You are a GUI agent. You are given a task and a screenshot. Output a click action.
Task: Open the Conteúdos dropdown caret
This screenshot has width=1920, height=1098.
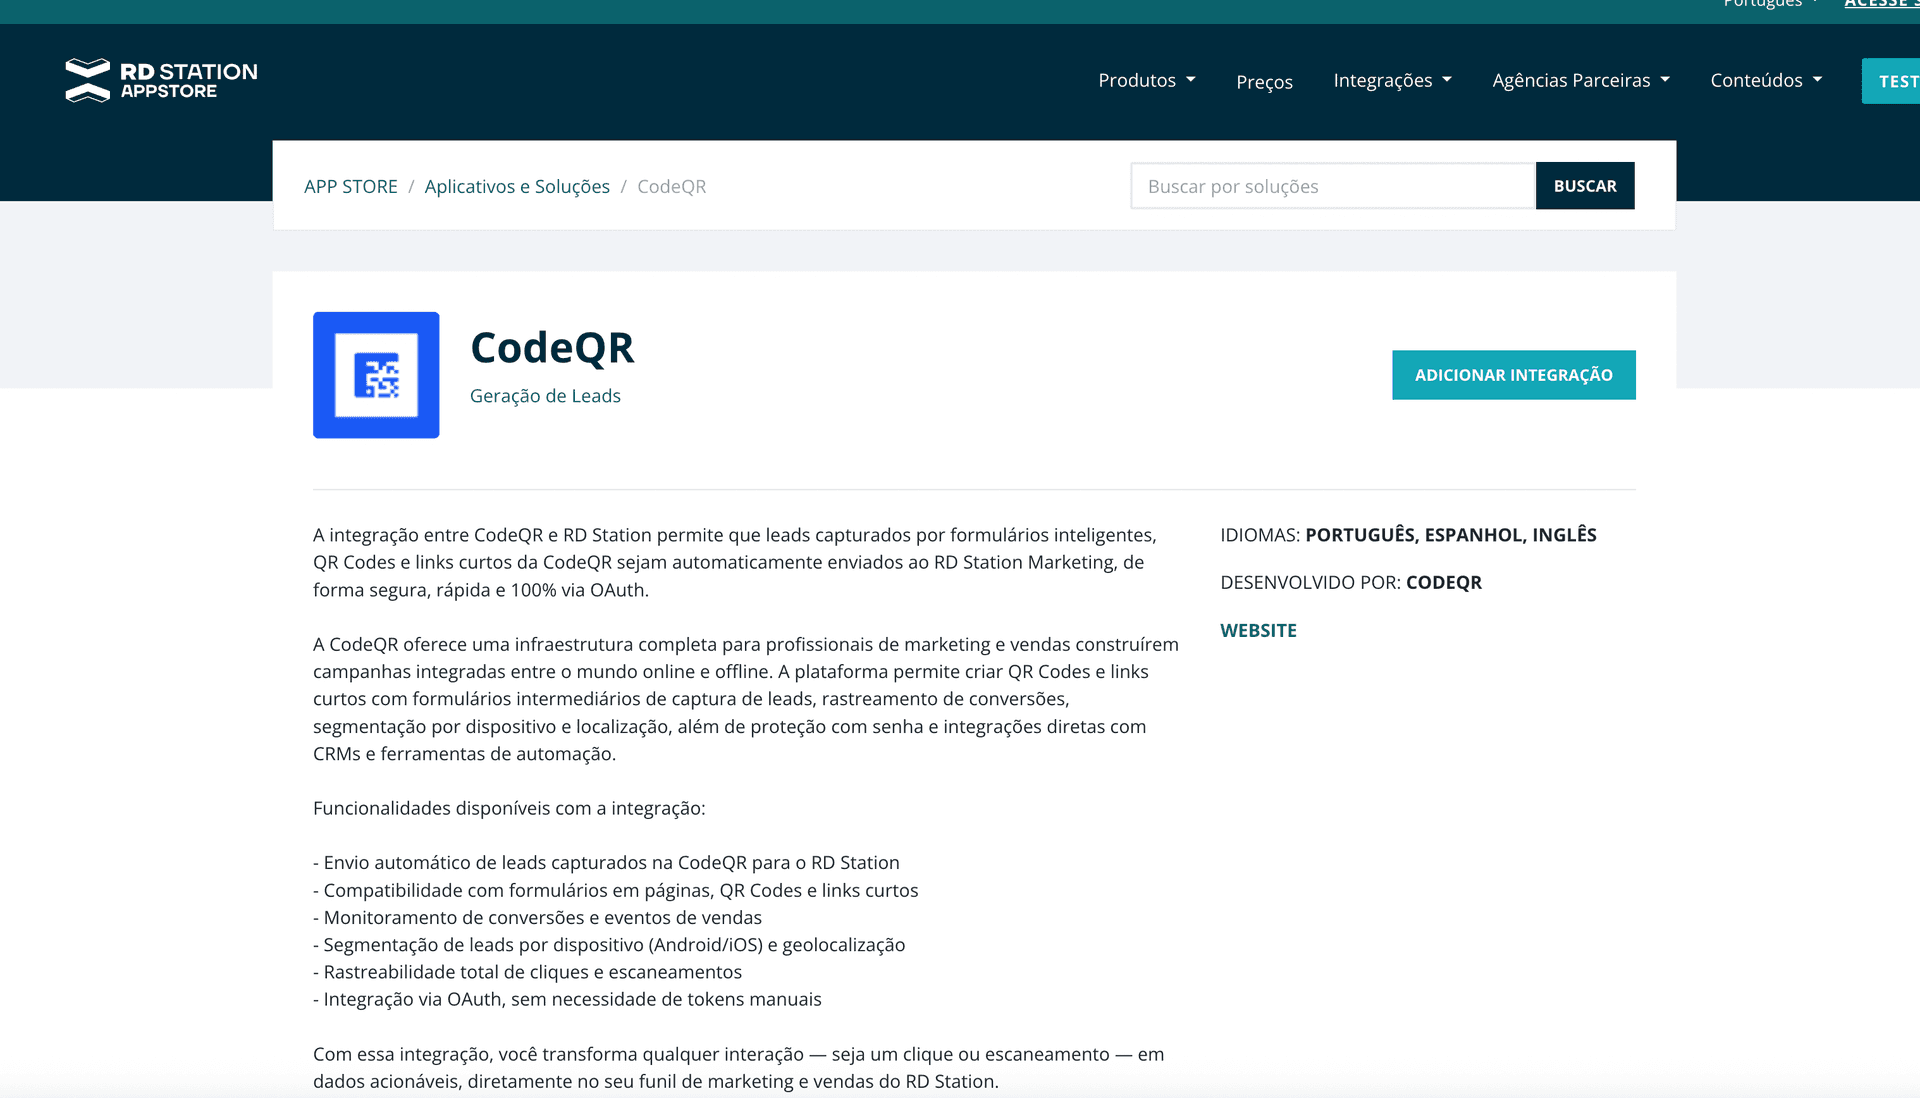[1816, 80]
